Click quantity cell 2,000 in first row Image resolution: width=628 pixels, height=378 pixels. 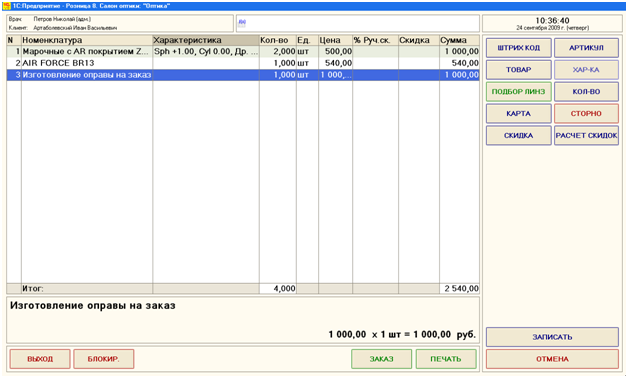pos(278,52)
